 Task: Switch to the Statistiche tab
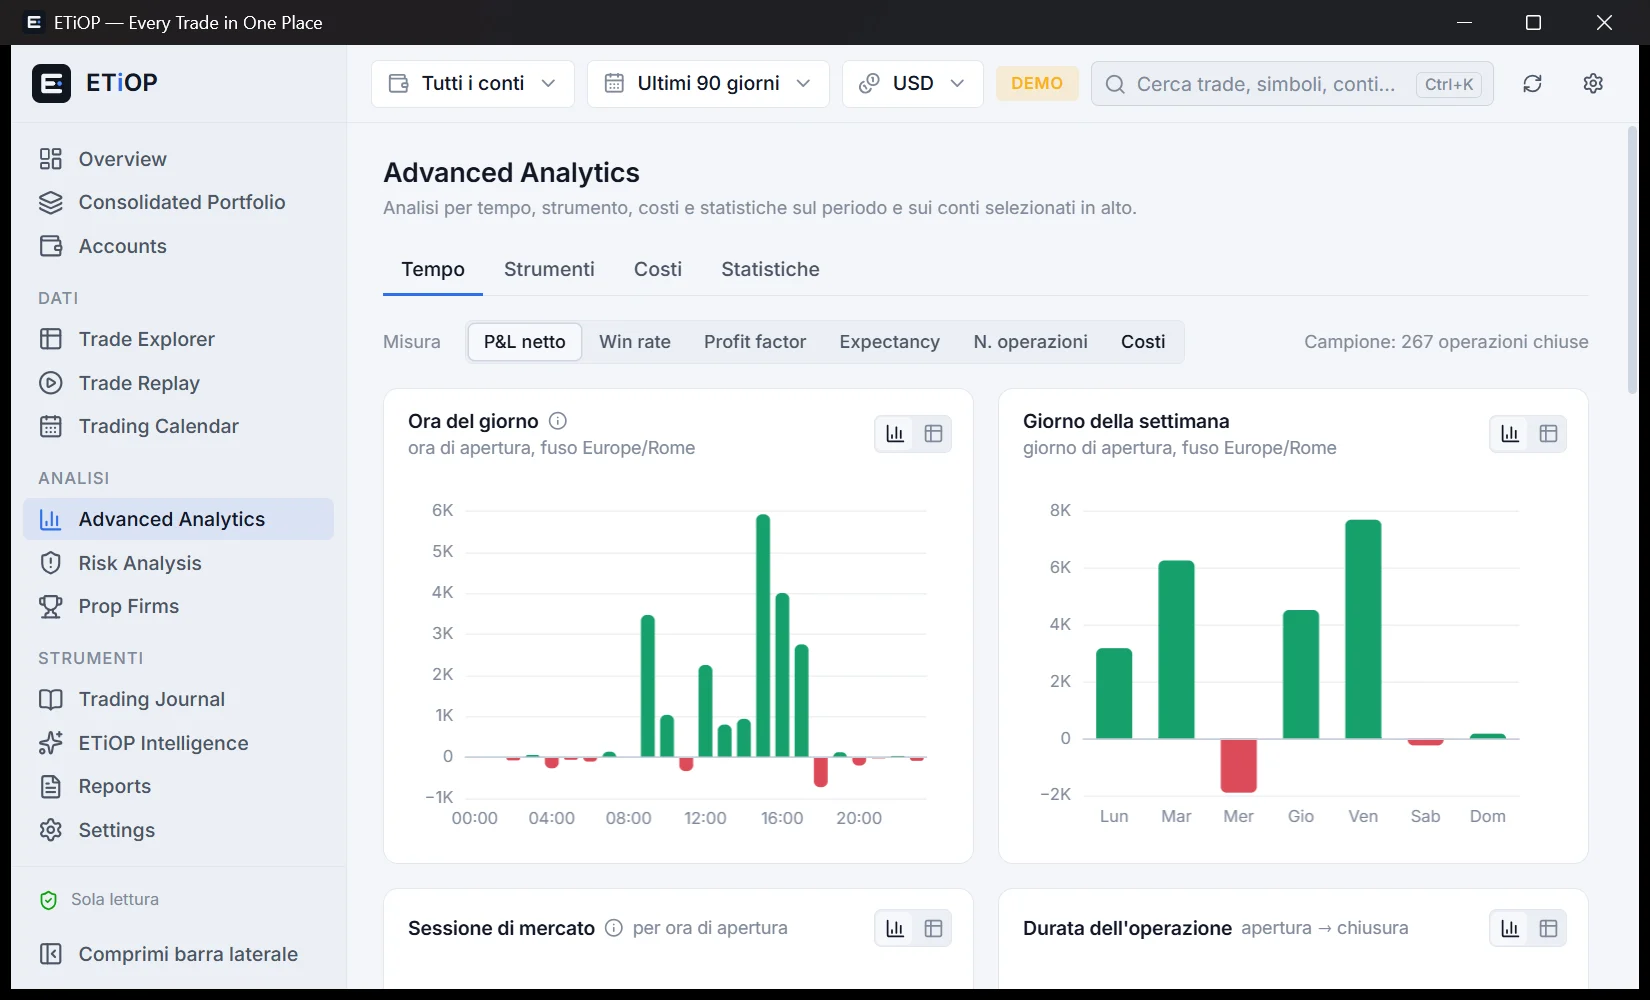coord(770,269)
